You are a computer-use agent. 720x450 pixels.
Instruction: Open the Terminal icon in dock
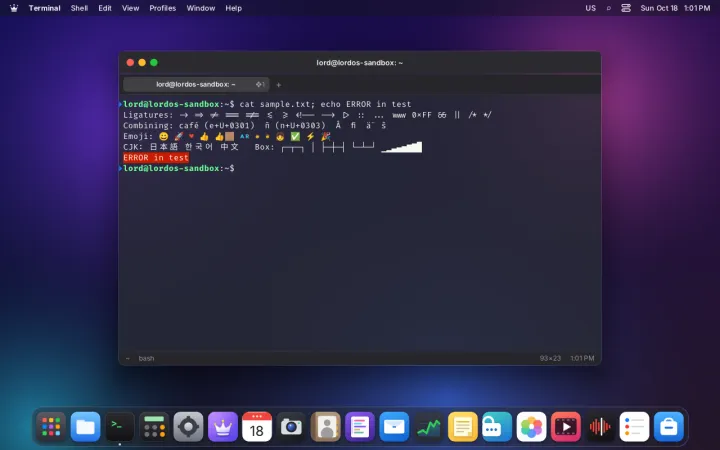(x=120, y=427)
